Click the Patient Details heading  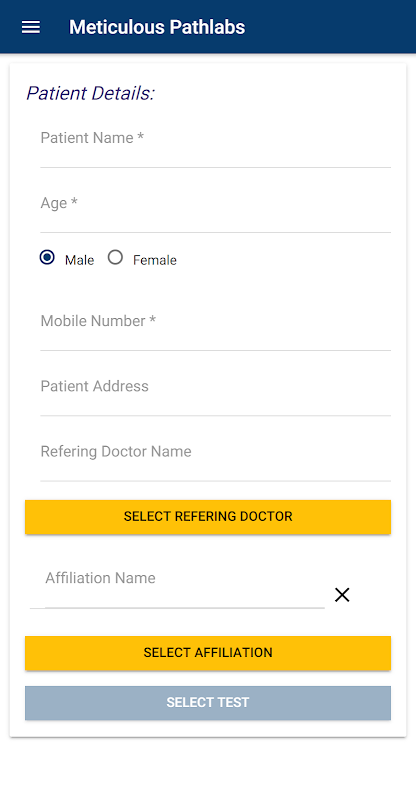[x=90, y=93]
